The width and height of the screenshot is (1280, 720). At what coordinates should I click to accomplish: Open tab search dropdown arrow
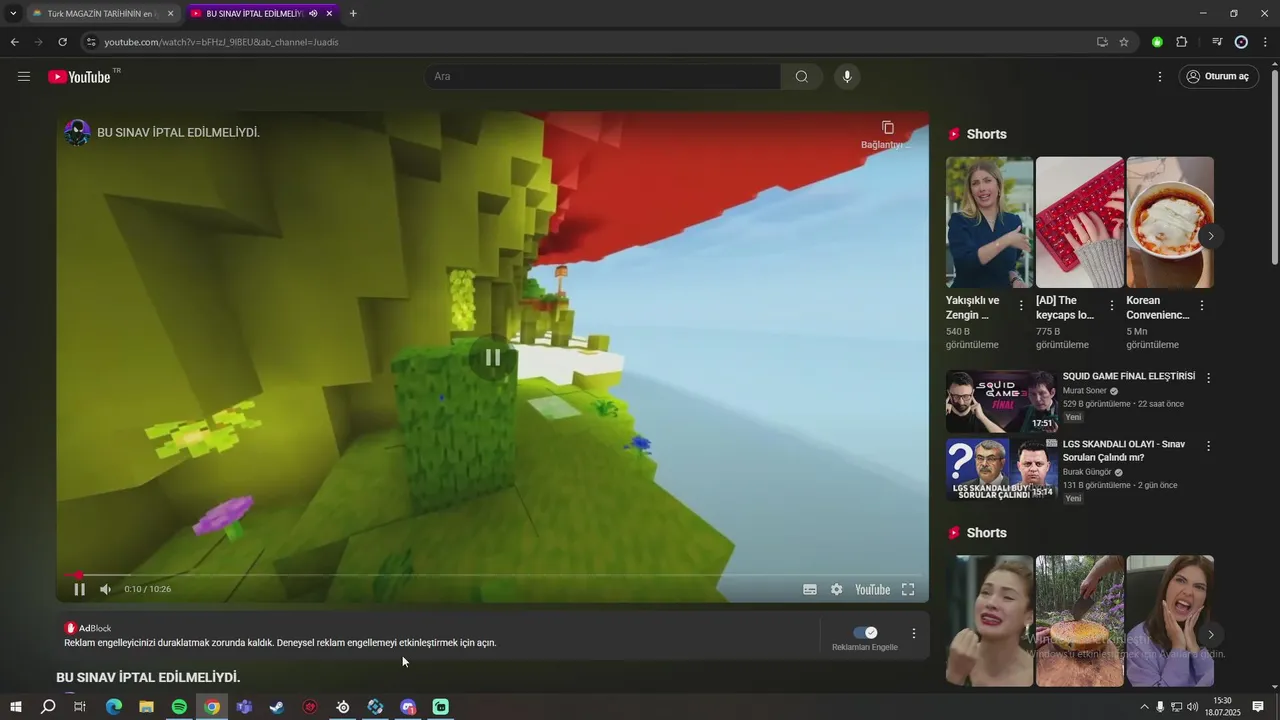[x=13, y=14]
